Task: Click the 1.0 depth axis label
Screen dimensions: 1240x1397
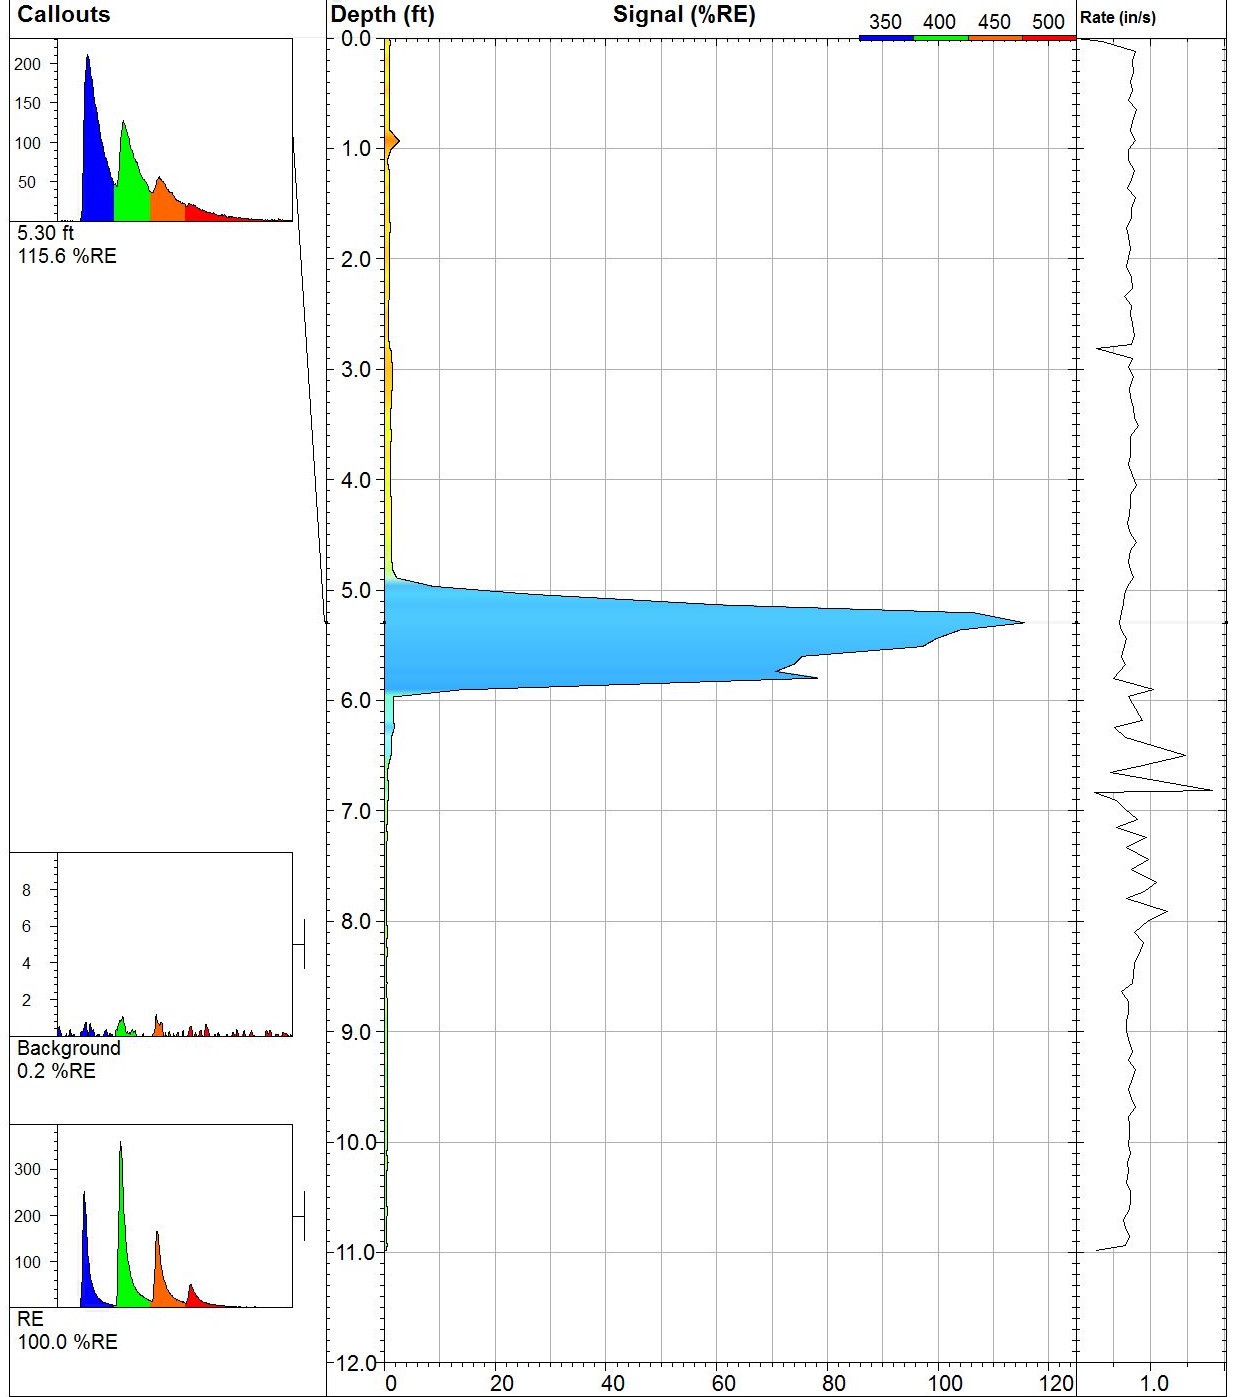Action: click(x=356, y=149)
